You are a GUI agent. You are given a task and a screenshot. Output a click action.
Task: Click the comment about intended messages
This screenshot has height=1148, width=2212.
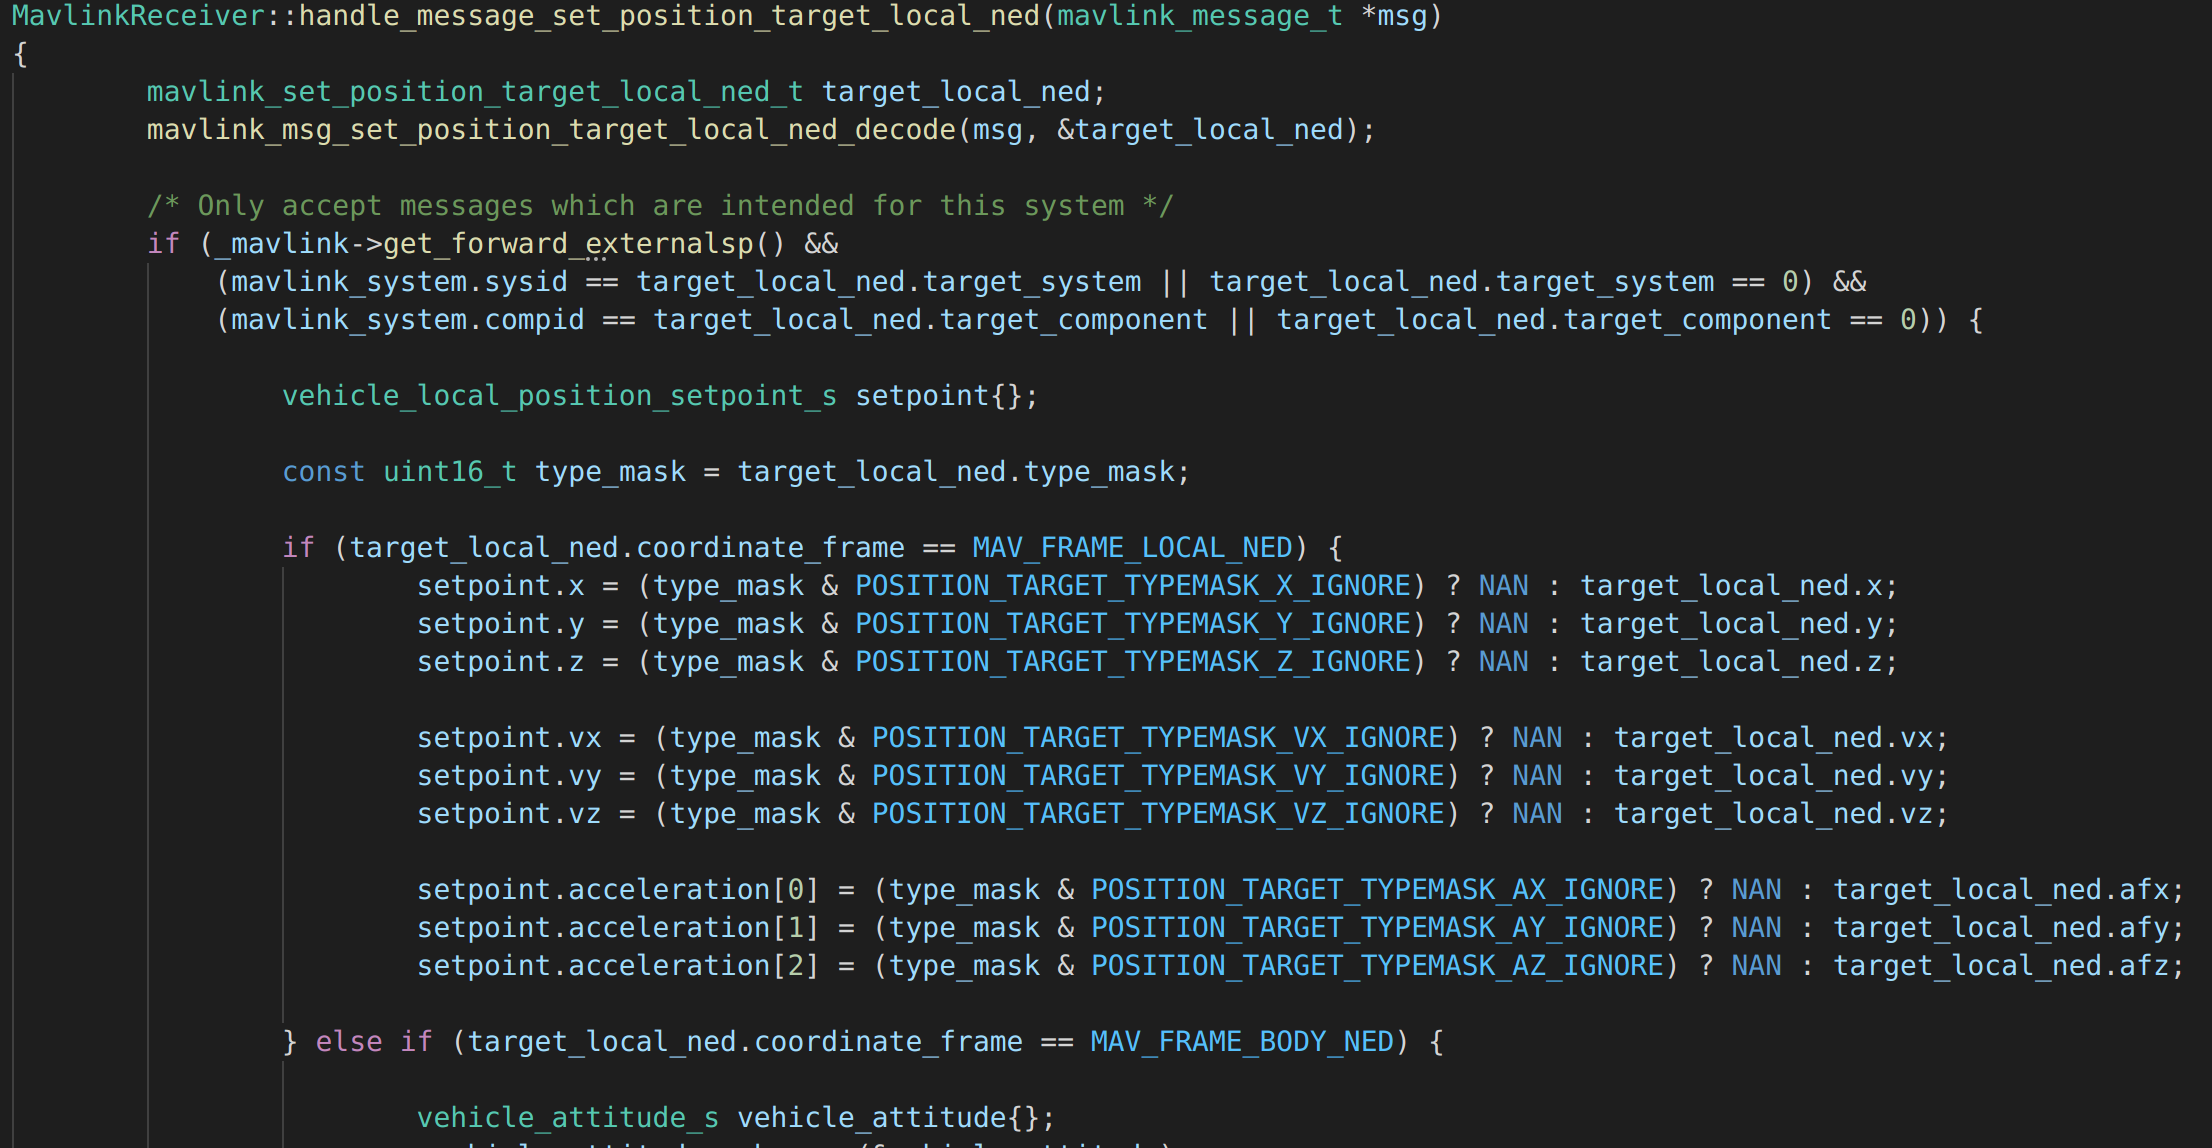tap(660, 206)
